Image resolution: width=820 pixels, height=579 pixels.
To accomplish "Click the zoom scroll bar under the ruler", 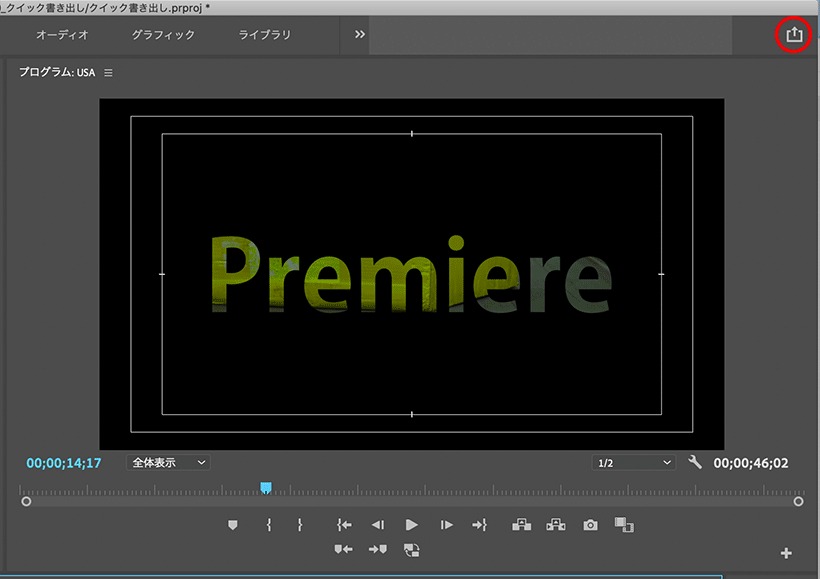I will coord(412,502).
